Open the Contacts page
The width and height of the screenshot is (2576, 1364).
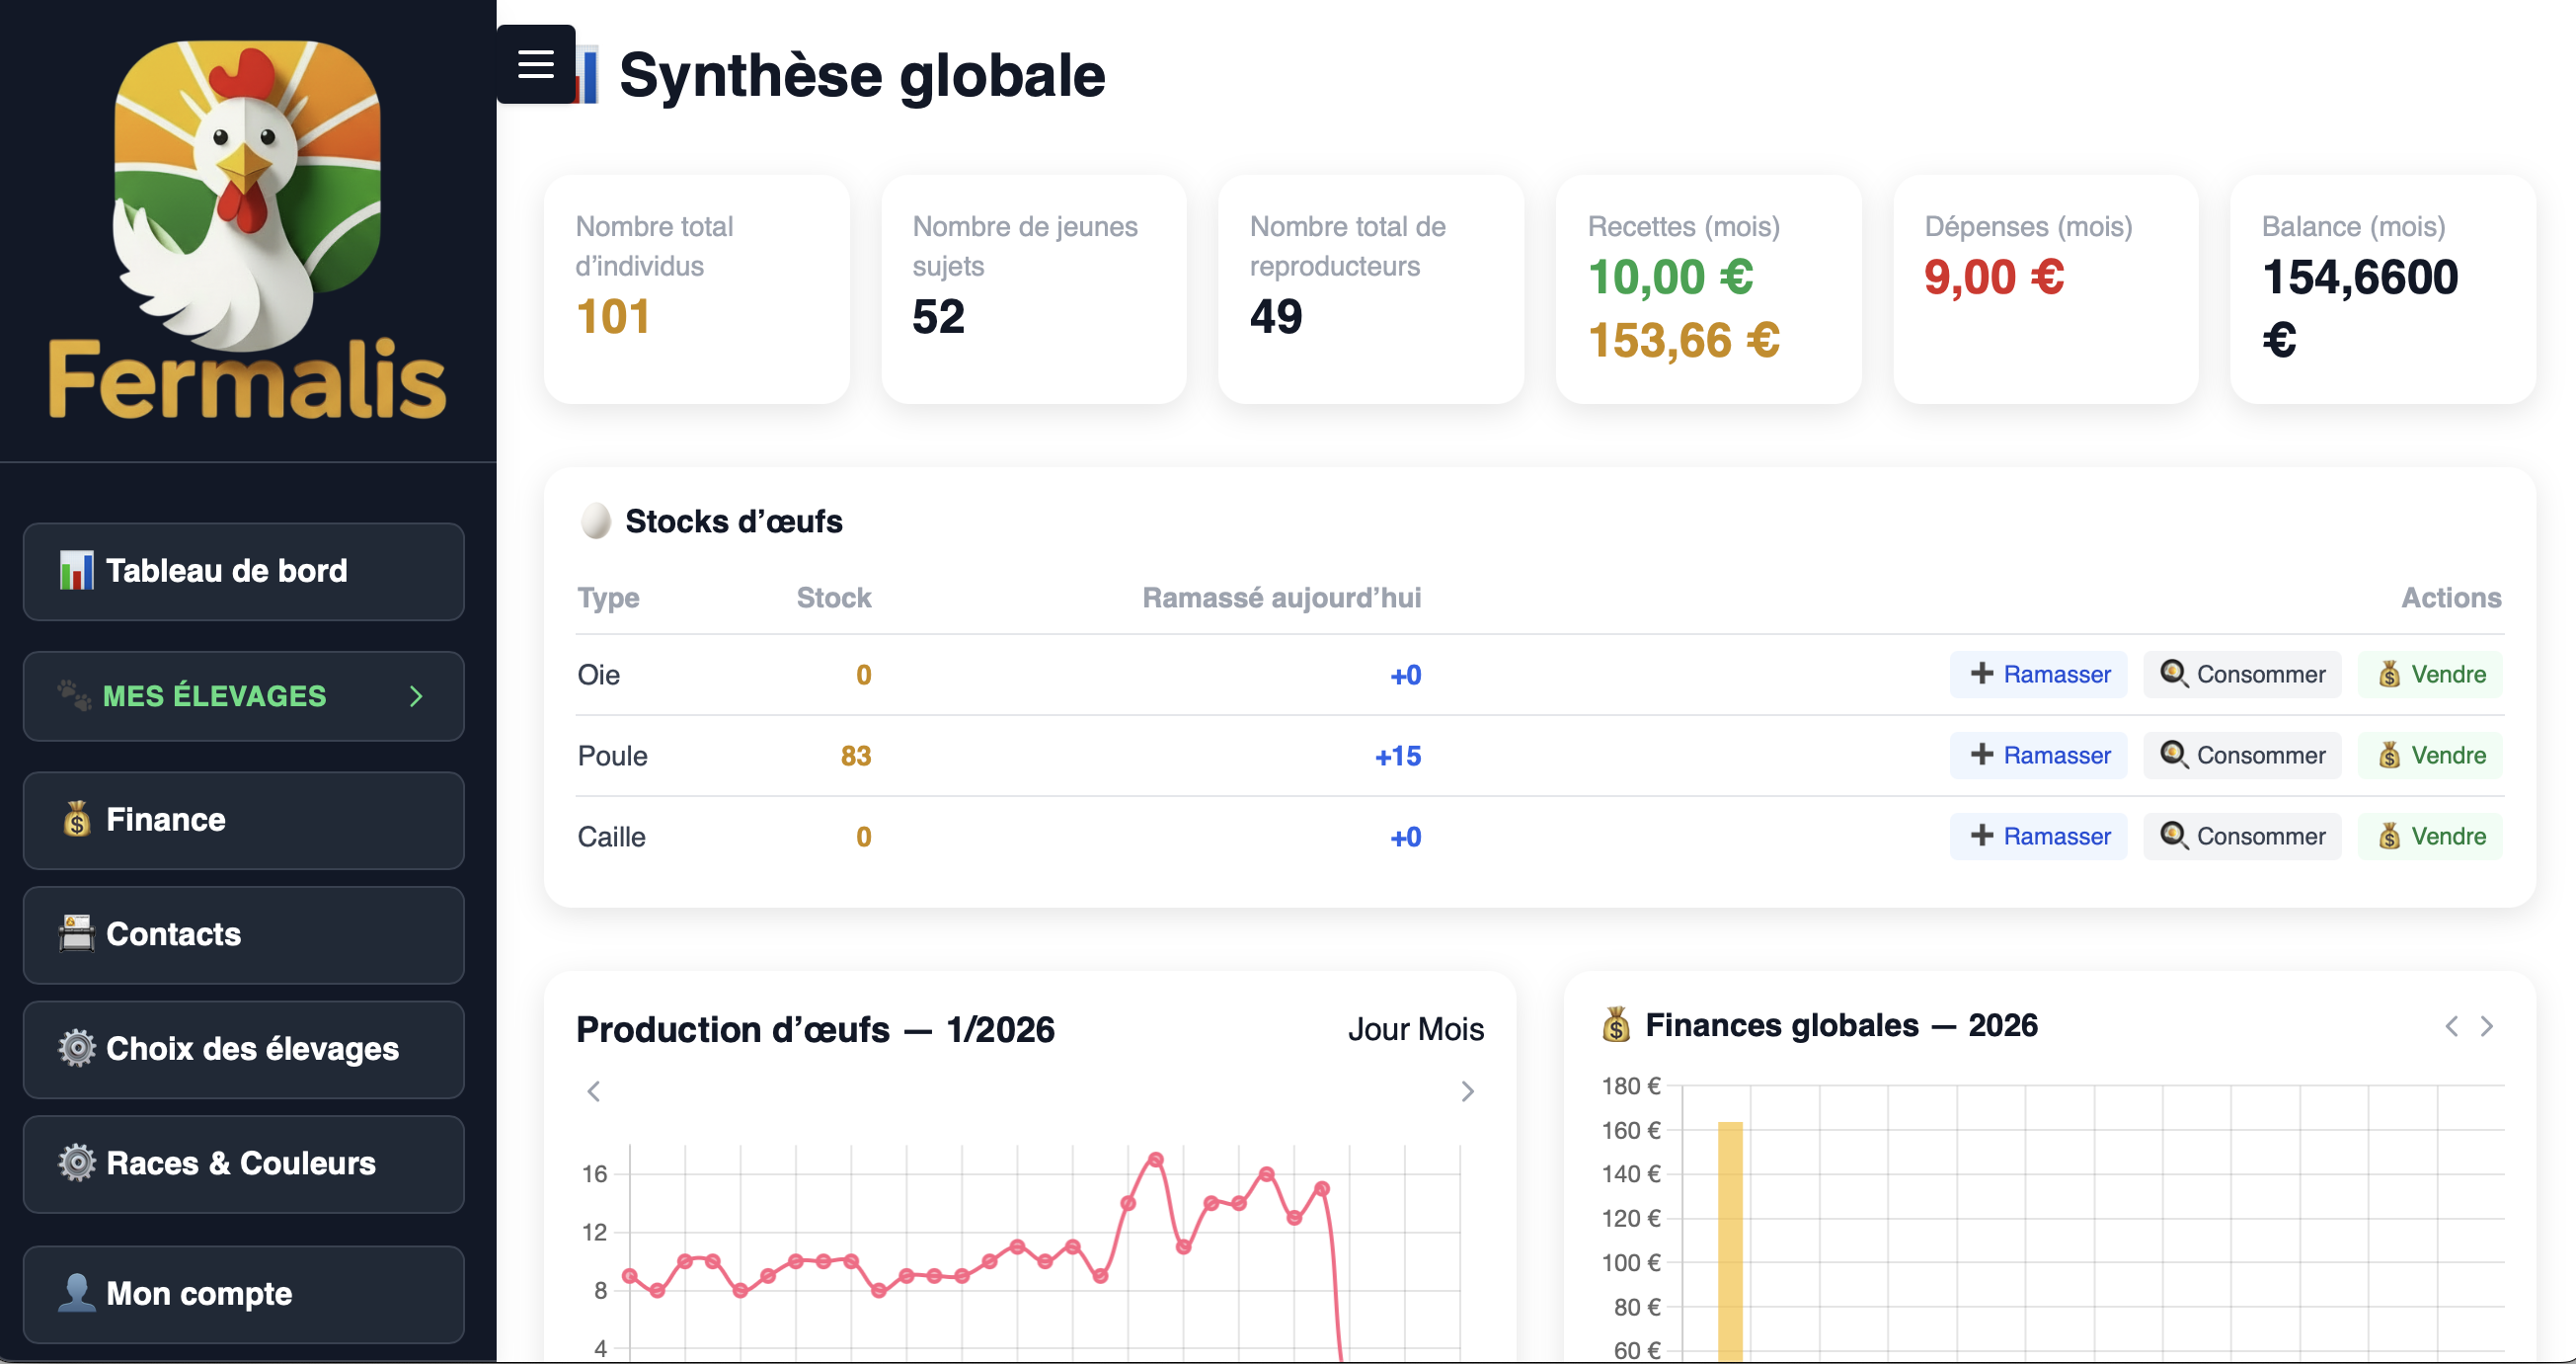click(x=173, y=934)
